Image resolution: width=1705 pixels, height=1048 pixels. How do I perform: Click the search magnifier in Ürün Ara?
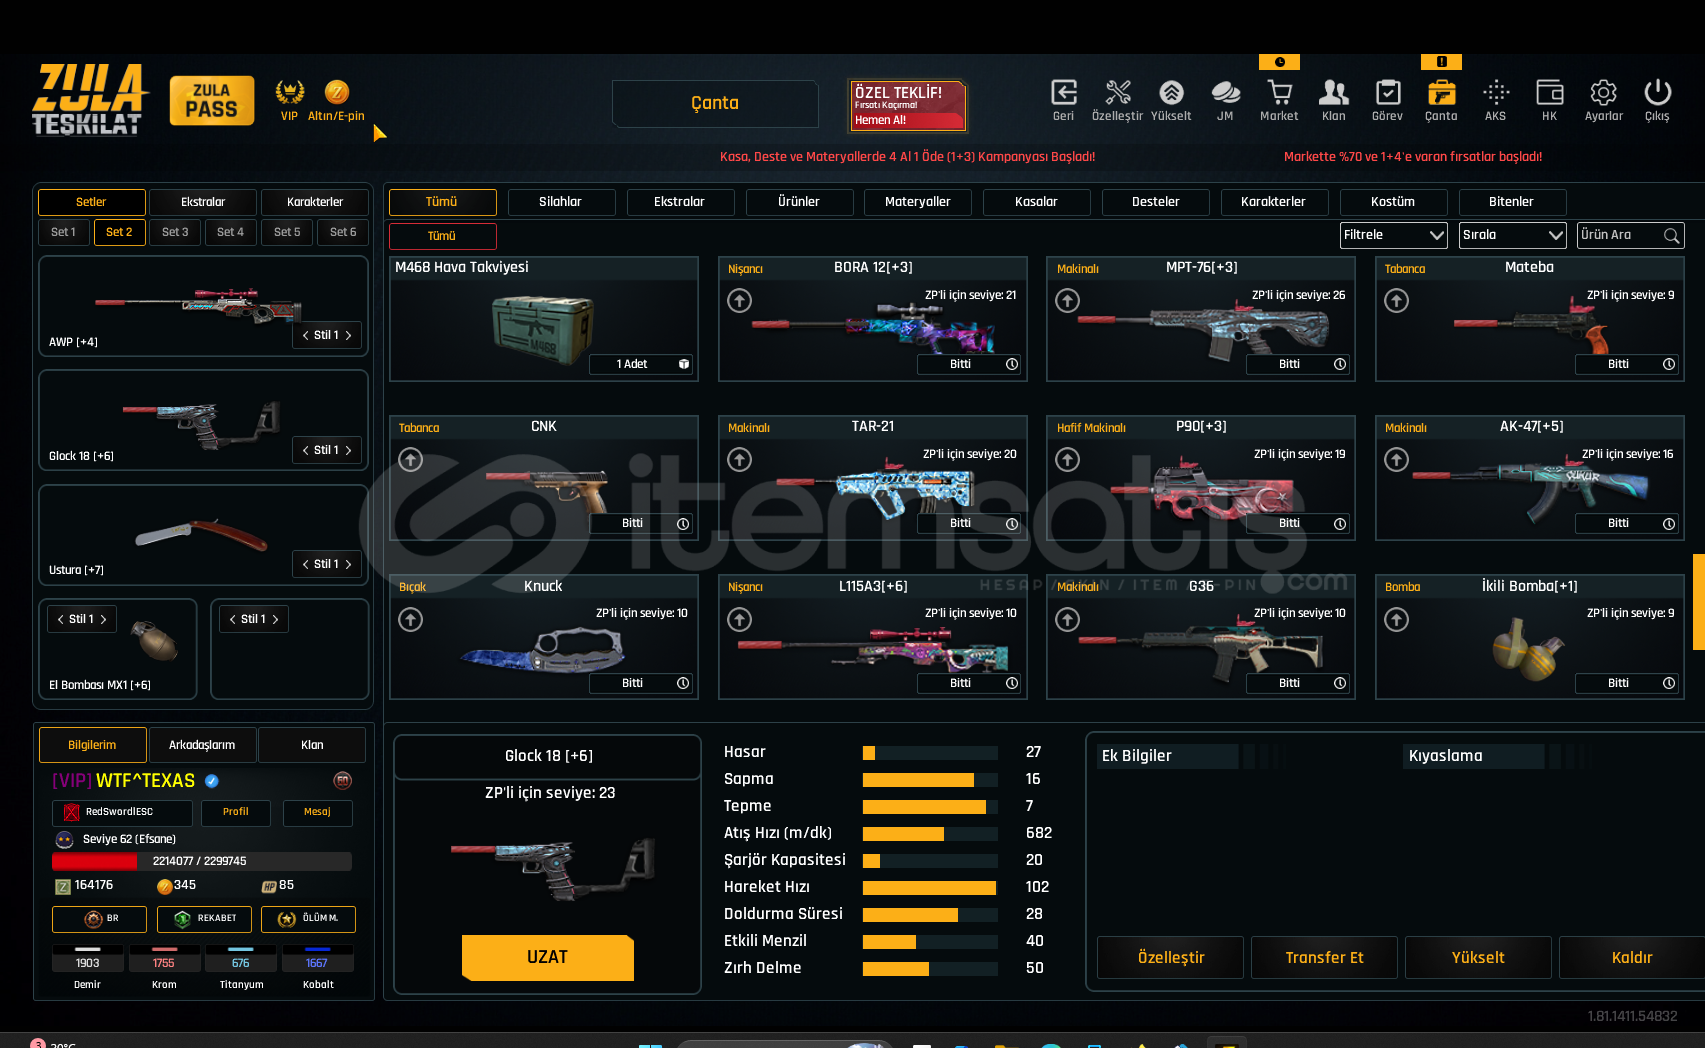[x=1671, y=236]
